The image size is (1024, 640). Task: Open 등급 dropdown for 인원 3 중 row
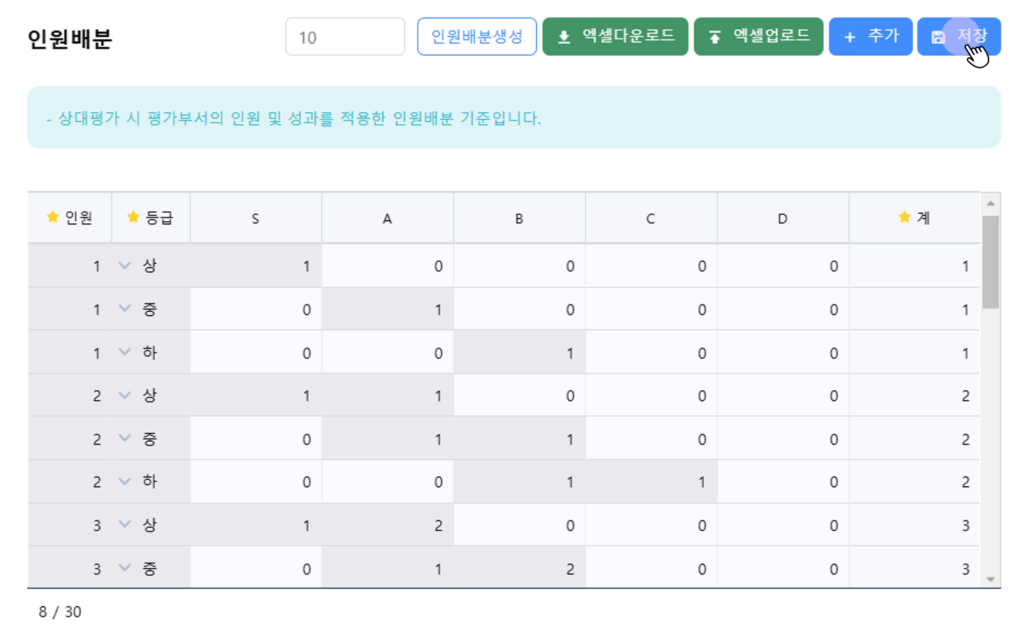click(125, 568)
